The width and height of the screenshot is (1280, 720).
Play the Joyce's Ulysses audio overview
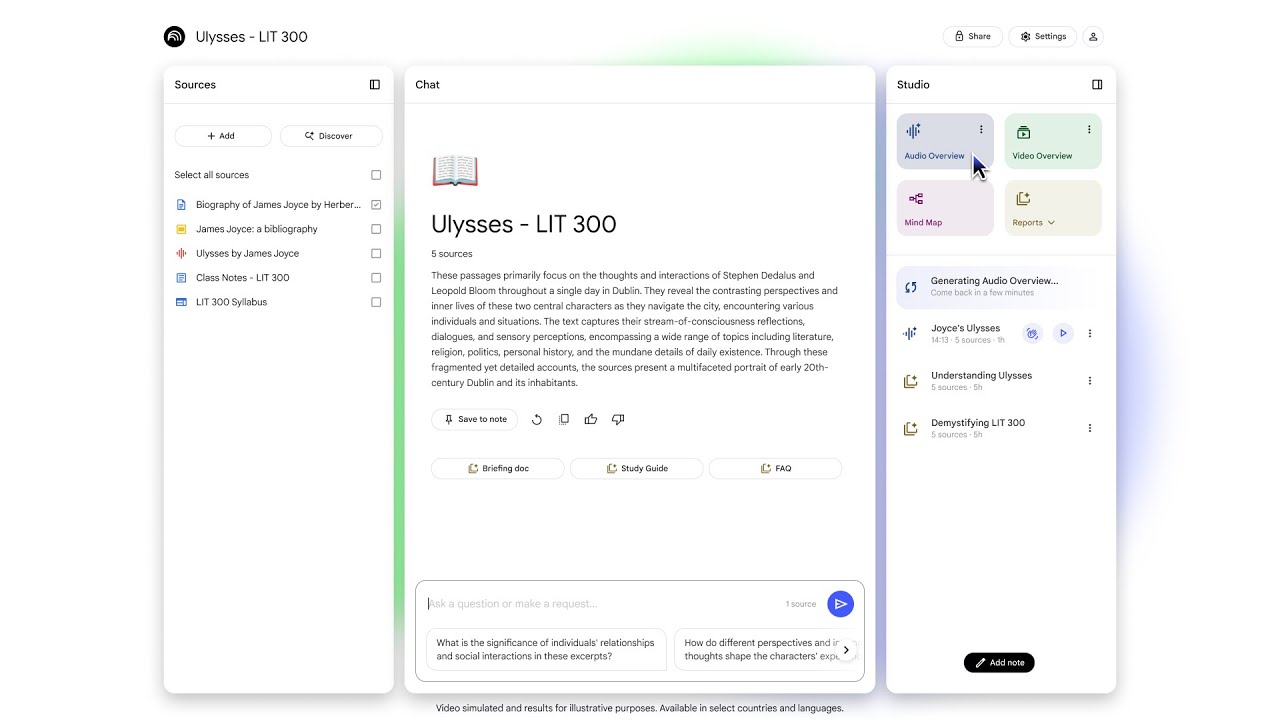point(1063,333)
